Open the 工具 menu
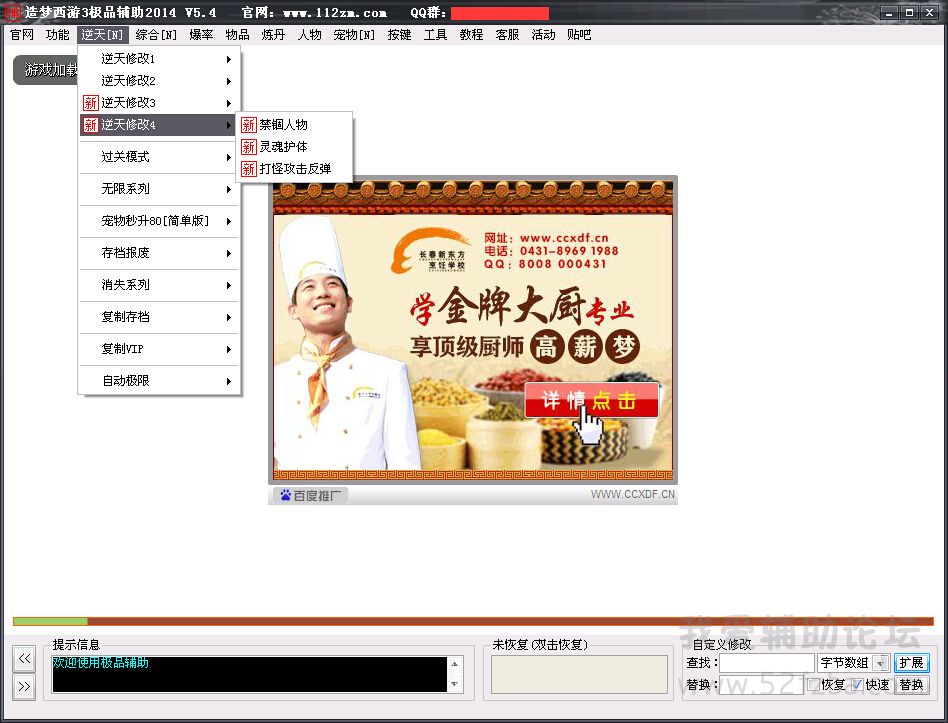This screenshot has width=948, height=723. 435,35
